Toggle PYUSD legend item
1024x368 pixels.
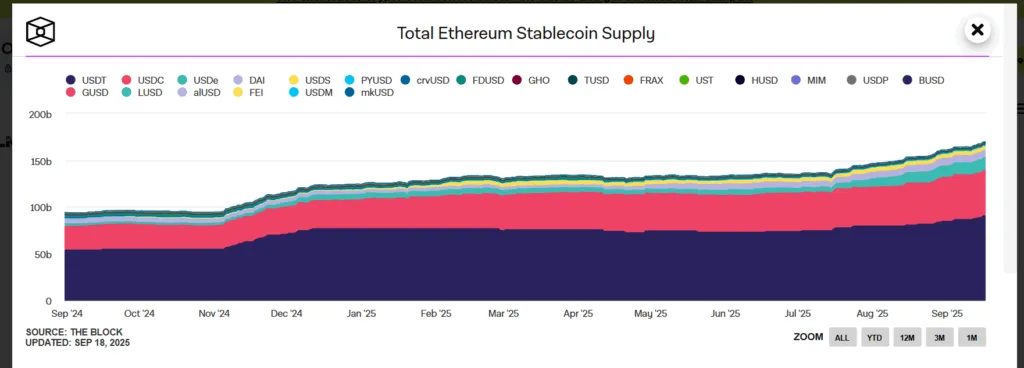coord(368,80)
